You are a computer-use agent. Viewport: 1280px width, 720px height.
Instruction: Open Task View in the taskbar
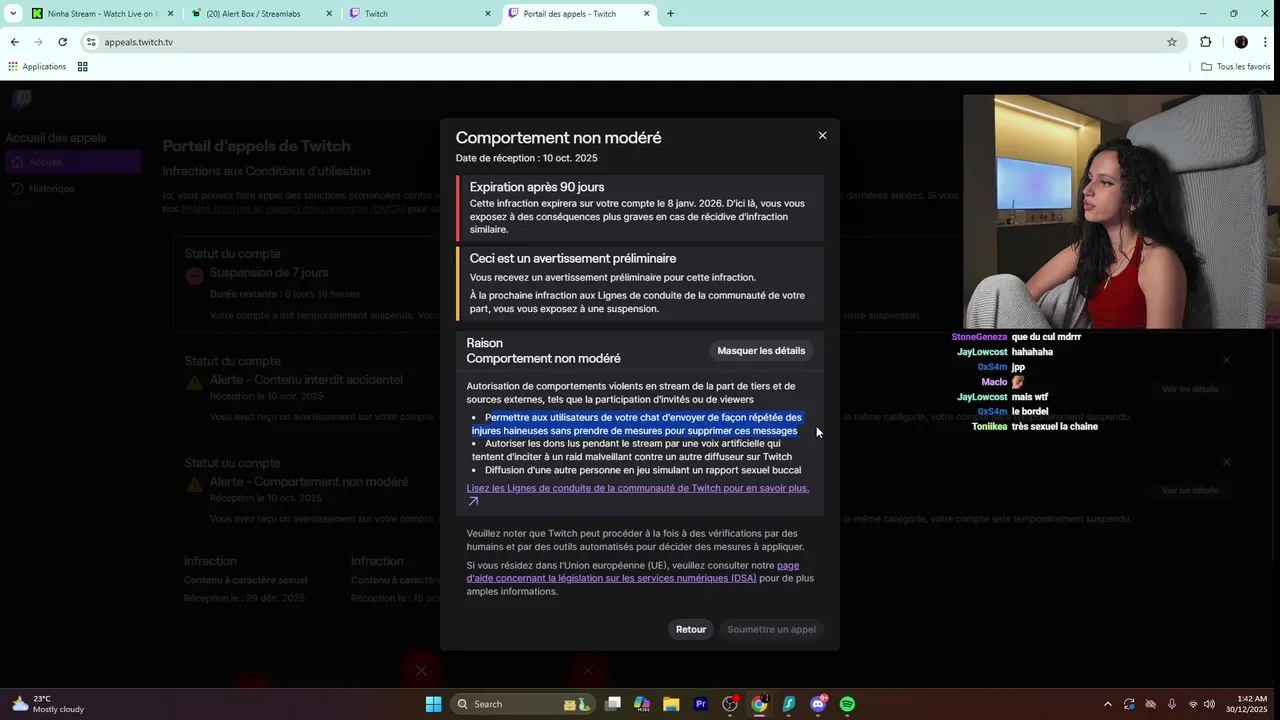point(613,704)
